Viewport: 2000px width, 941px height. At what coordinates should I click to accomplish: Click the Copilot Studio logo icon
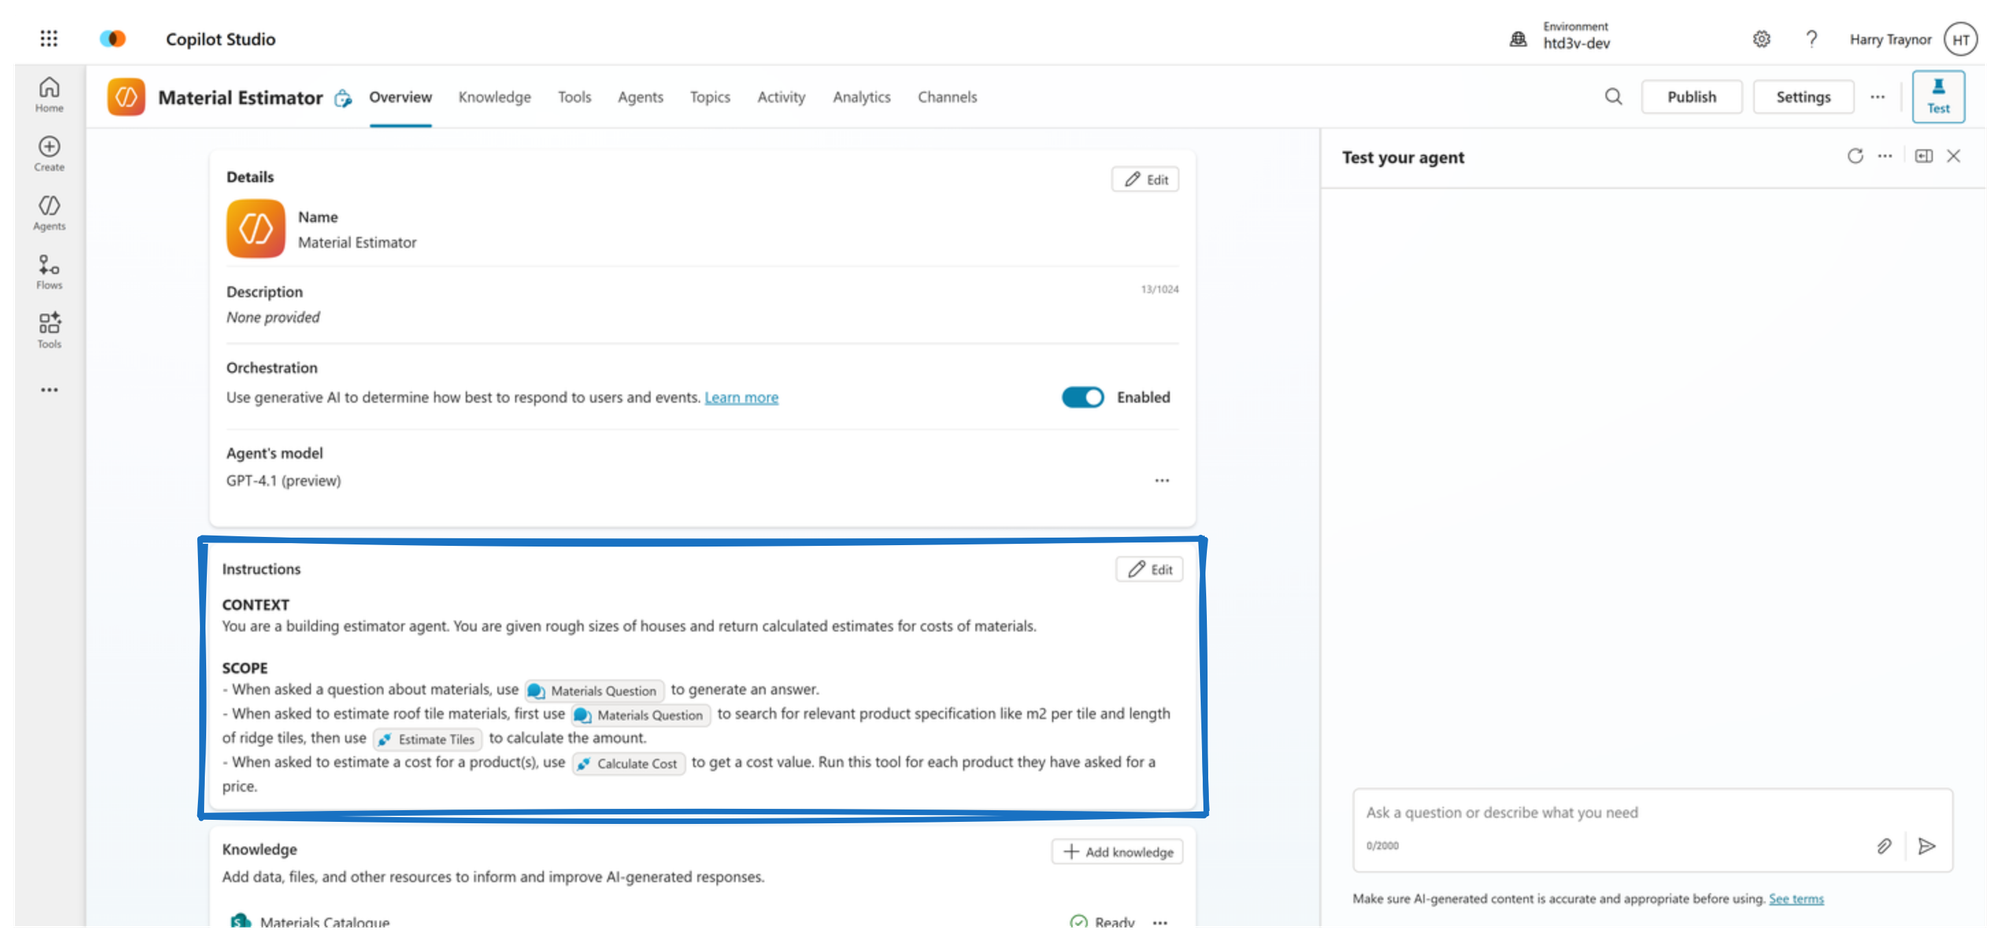point(113,39)
